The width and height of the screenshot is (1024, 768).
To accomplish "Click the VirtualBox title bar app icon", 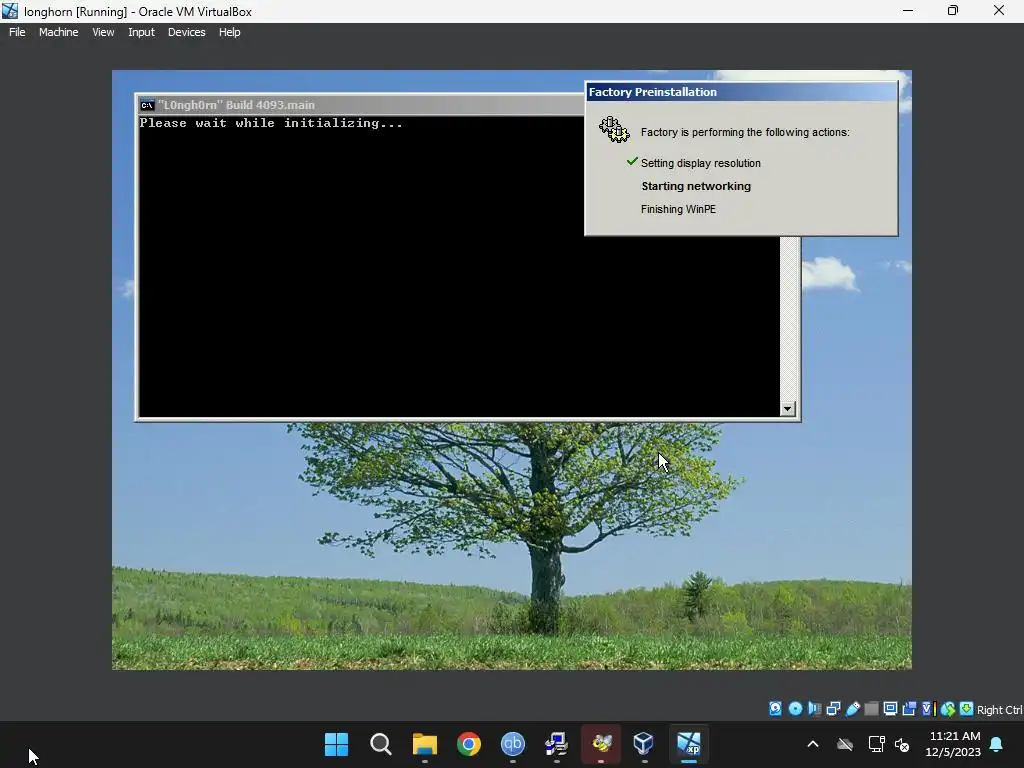I will point(10,11).
